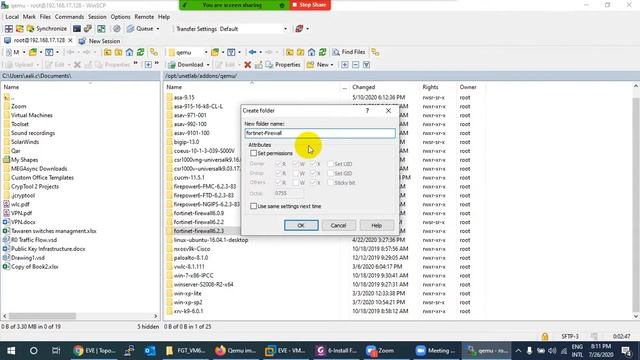Open Task View in the taskbar
Screen dimensions: 640x360
click(x=56, y=350)
